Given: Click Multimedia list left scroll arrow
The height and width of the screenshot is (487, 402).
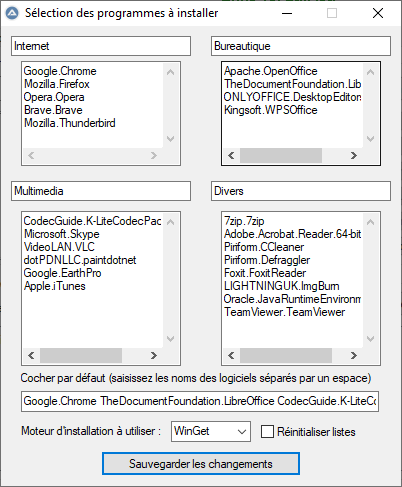Looking at the screenshot, I should coord(31,356).
